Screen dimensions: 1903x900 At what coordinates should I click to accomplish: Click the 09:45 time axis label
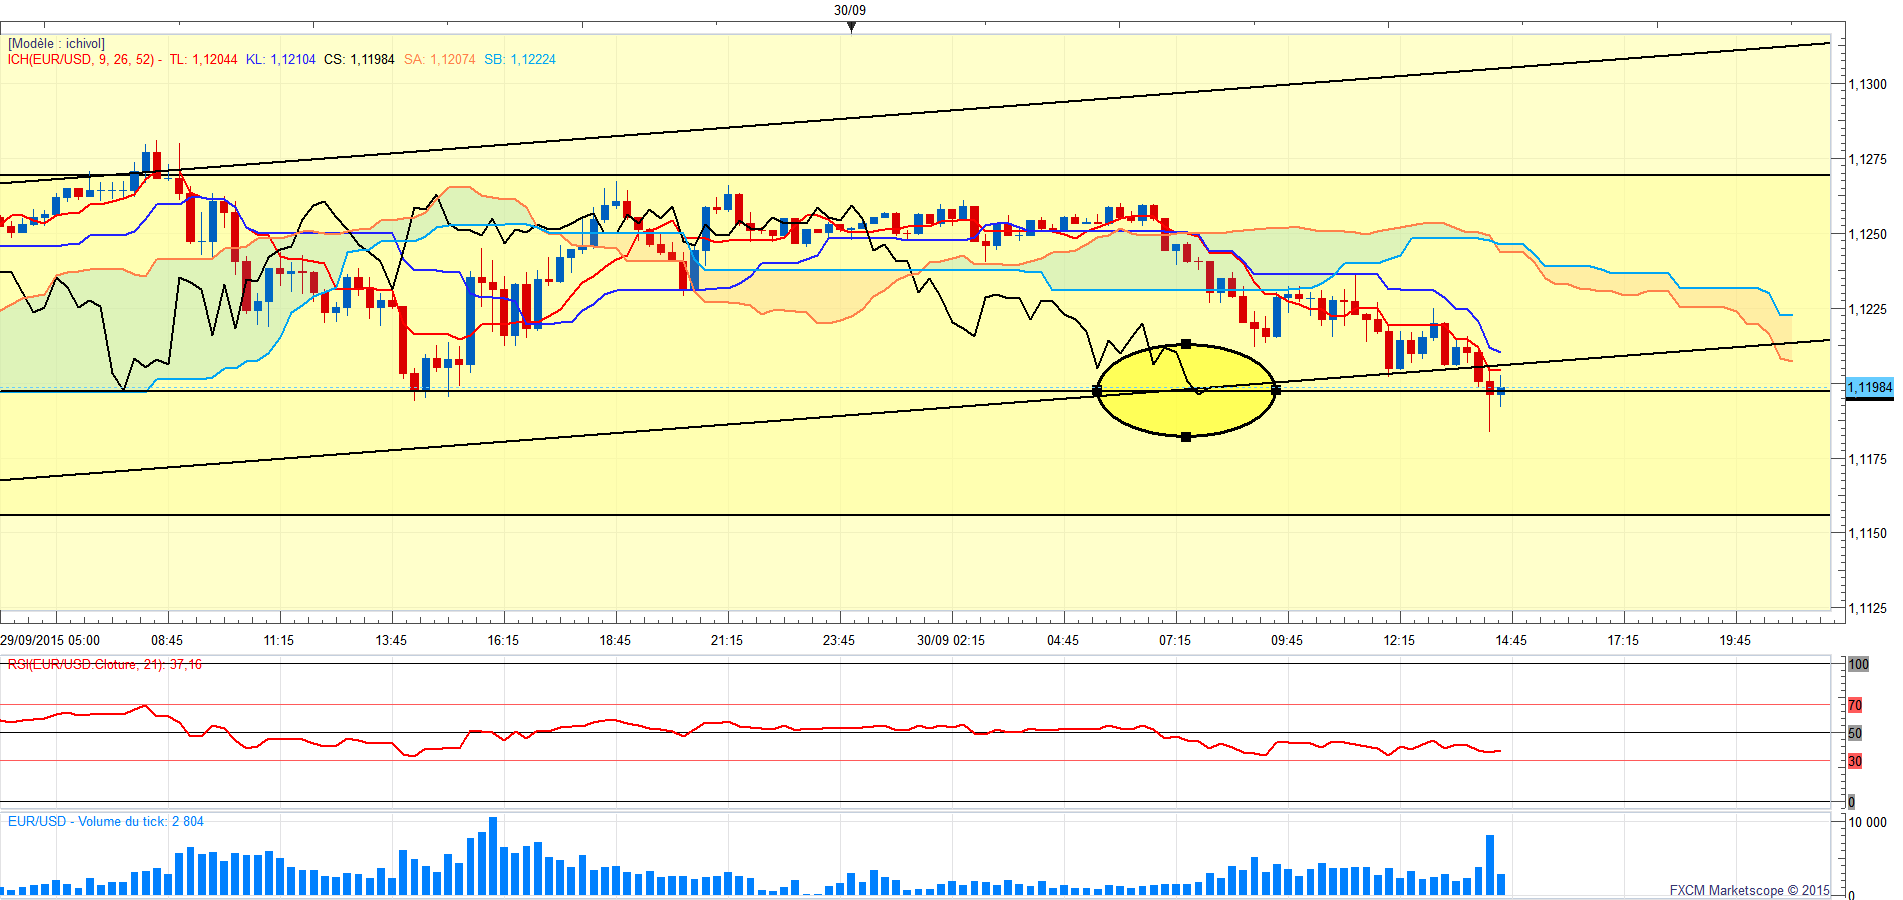coord(1287,641)
